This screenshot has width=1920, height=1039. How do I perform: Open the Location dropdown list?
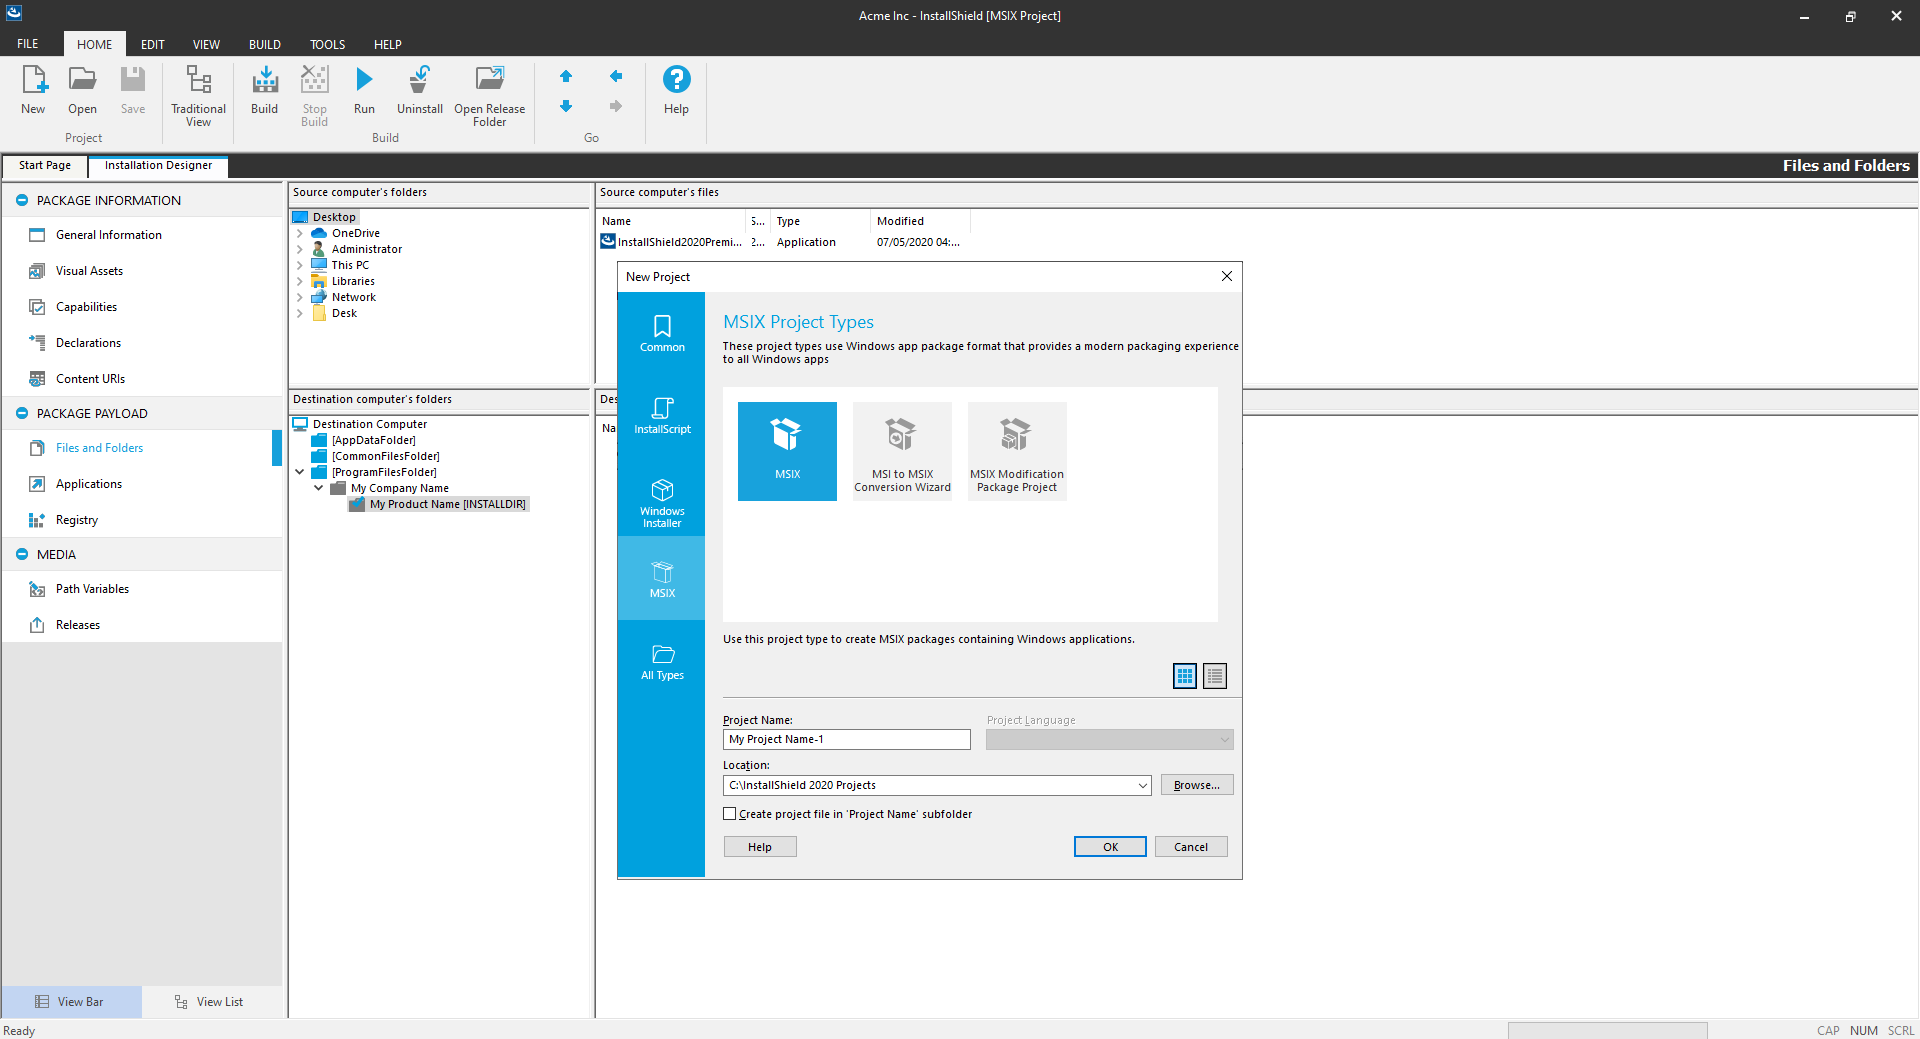coord(1142,786)
